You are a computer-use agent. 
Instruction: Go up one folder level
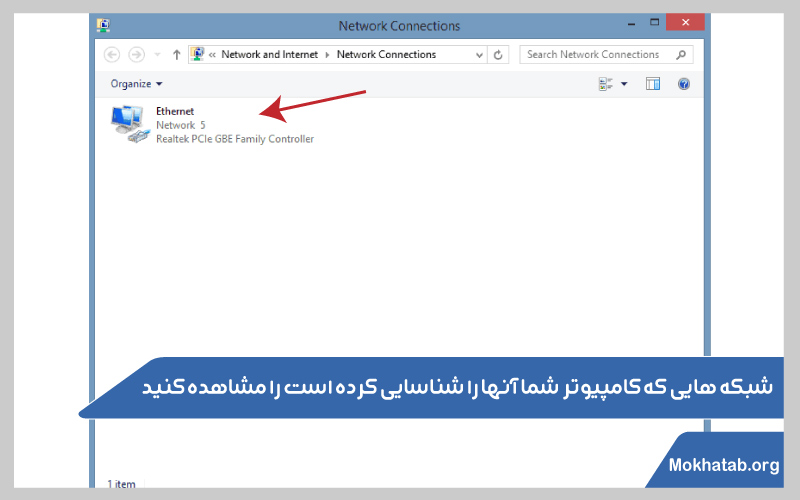177,55
